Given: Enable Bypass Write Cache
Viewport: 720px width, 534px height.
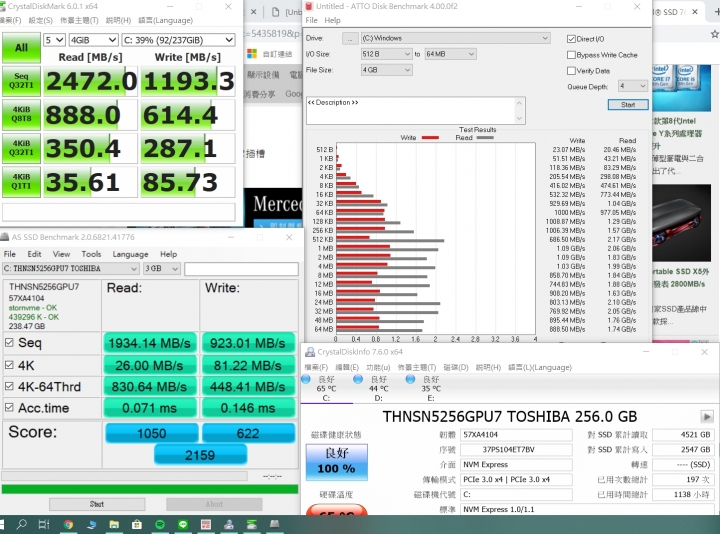Looking at the screenshot, I should 571,55.
